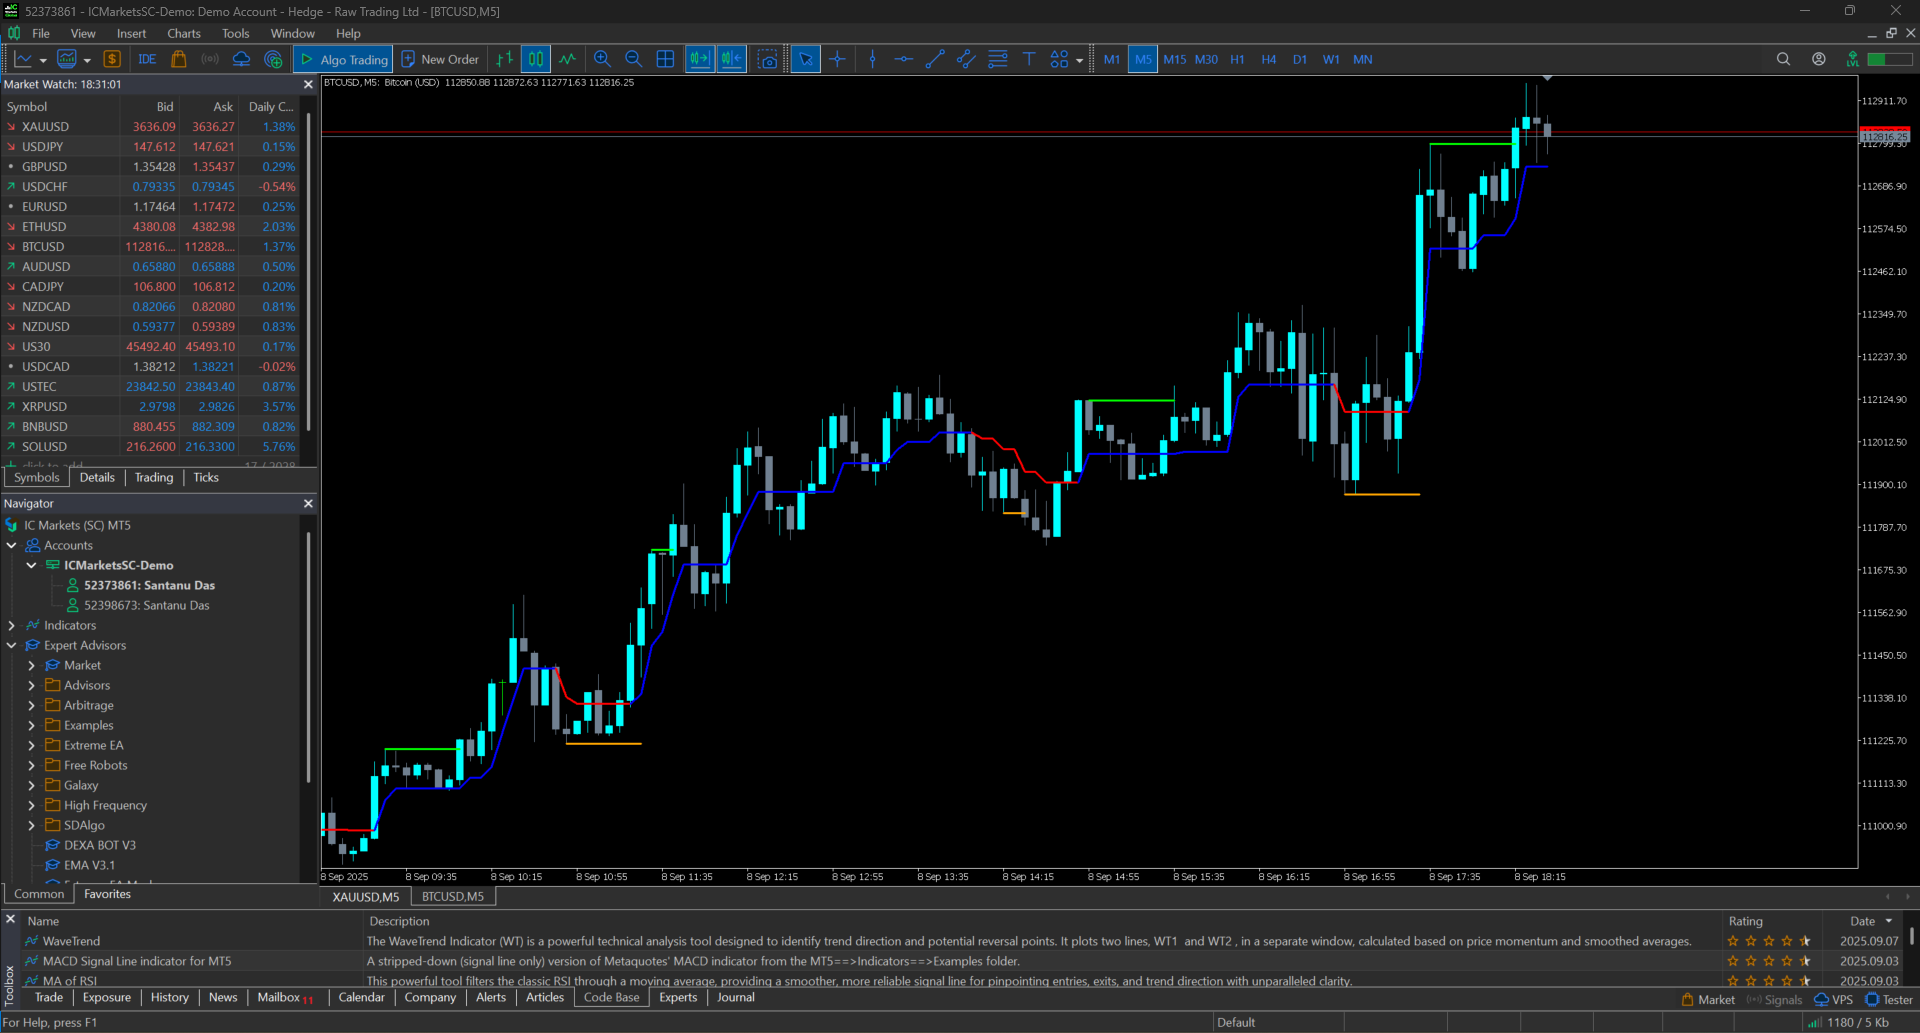The height and width of the screenshot is (1033, 1920).
Task: Select the Crosshair tool
Action: click(x=837, y=59)
